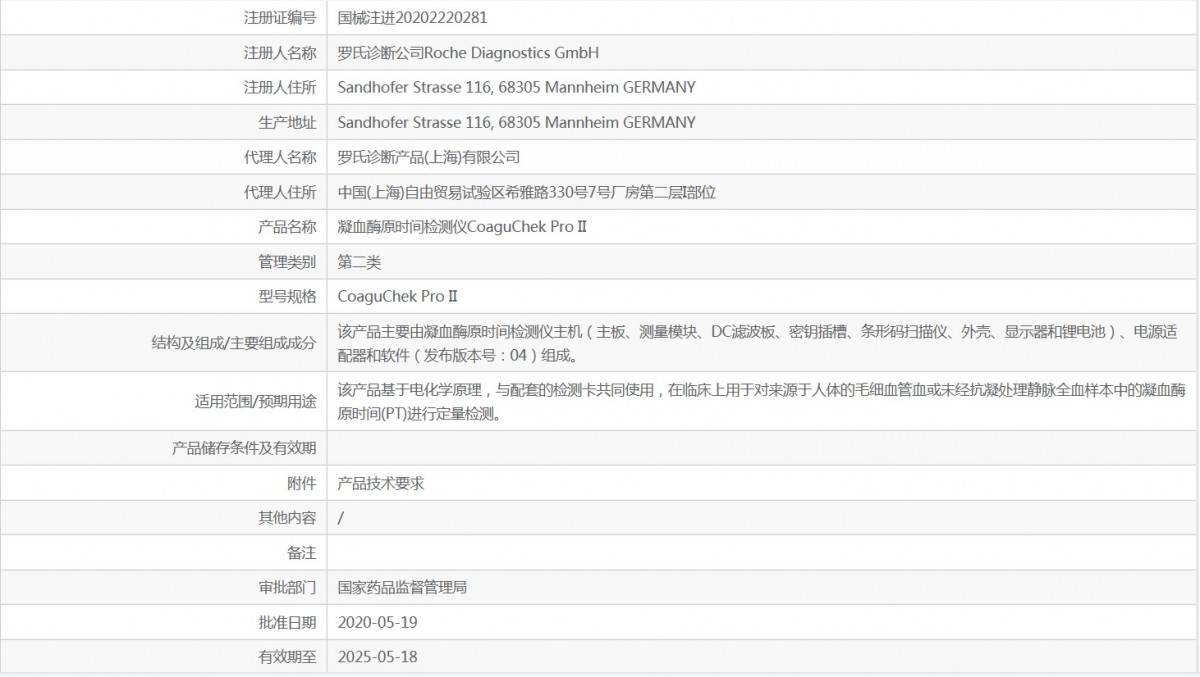Click the label 备注
This screenshot has width=1200, height=677.
pyautogui.click(x=302, y=553)
